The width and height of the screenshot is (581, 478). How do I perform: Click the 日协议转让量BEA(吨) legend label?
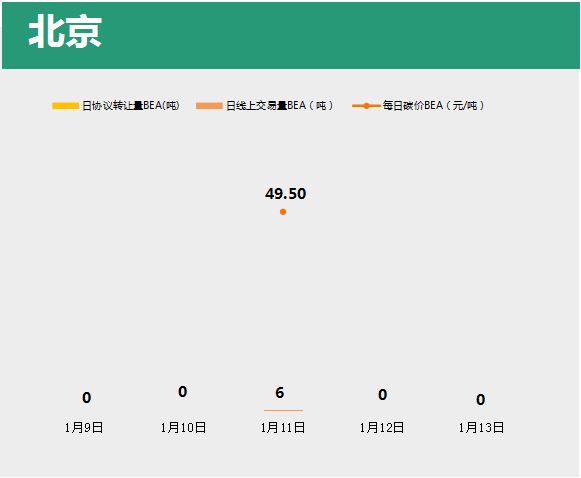coord(131,106)
